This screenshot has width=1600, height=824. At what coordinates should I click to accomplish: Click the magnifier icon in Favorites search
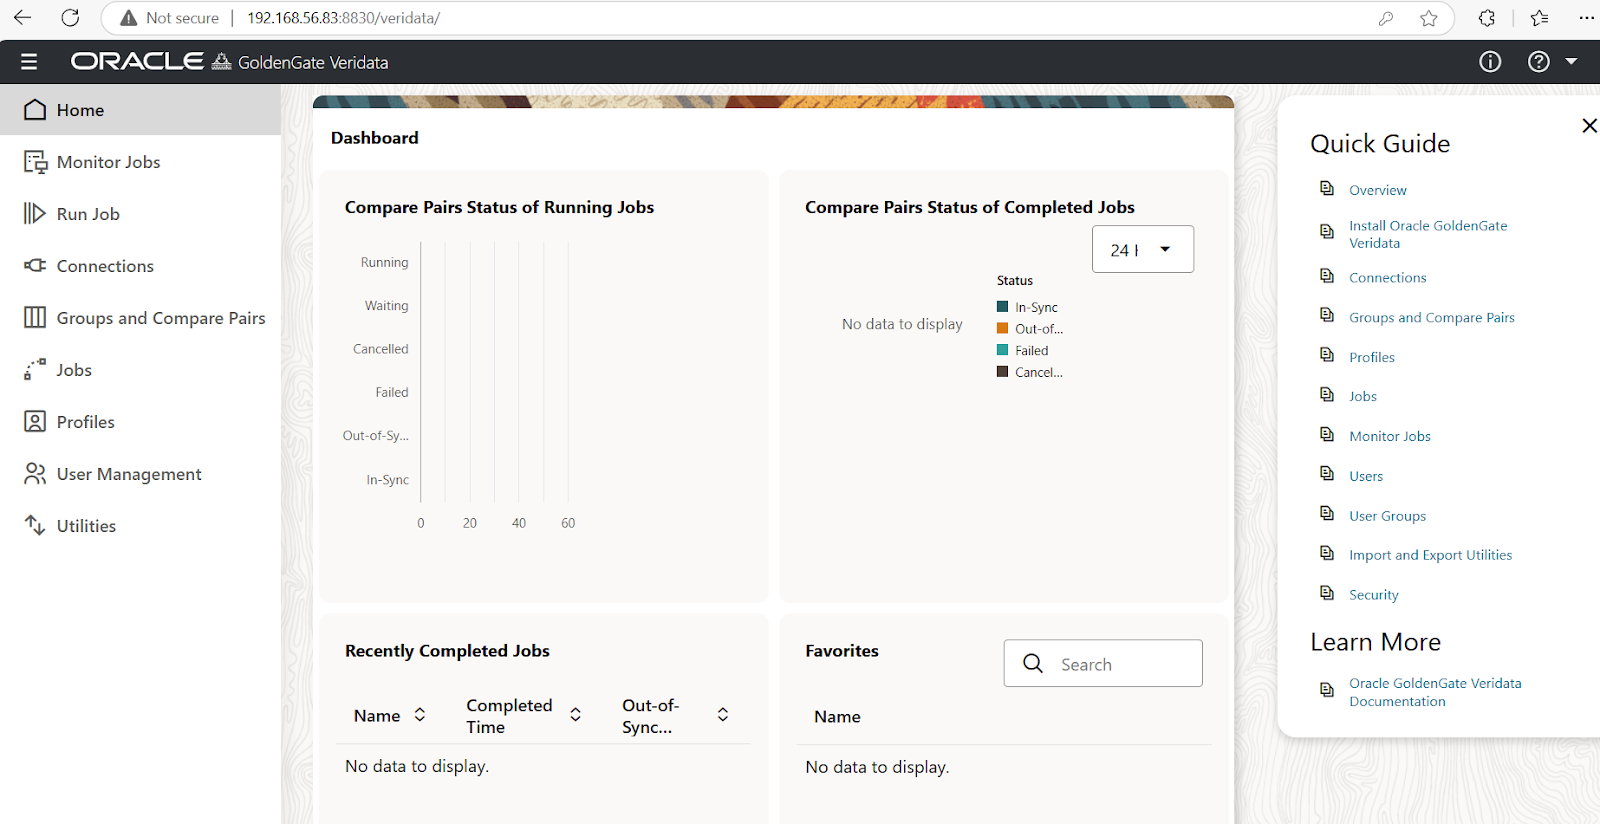1033,663
